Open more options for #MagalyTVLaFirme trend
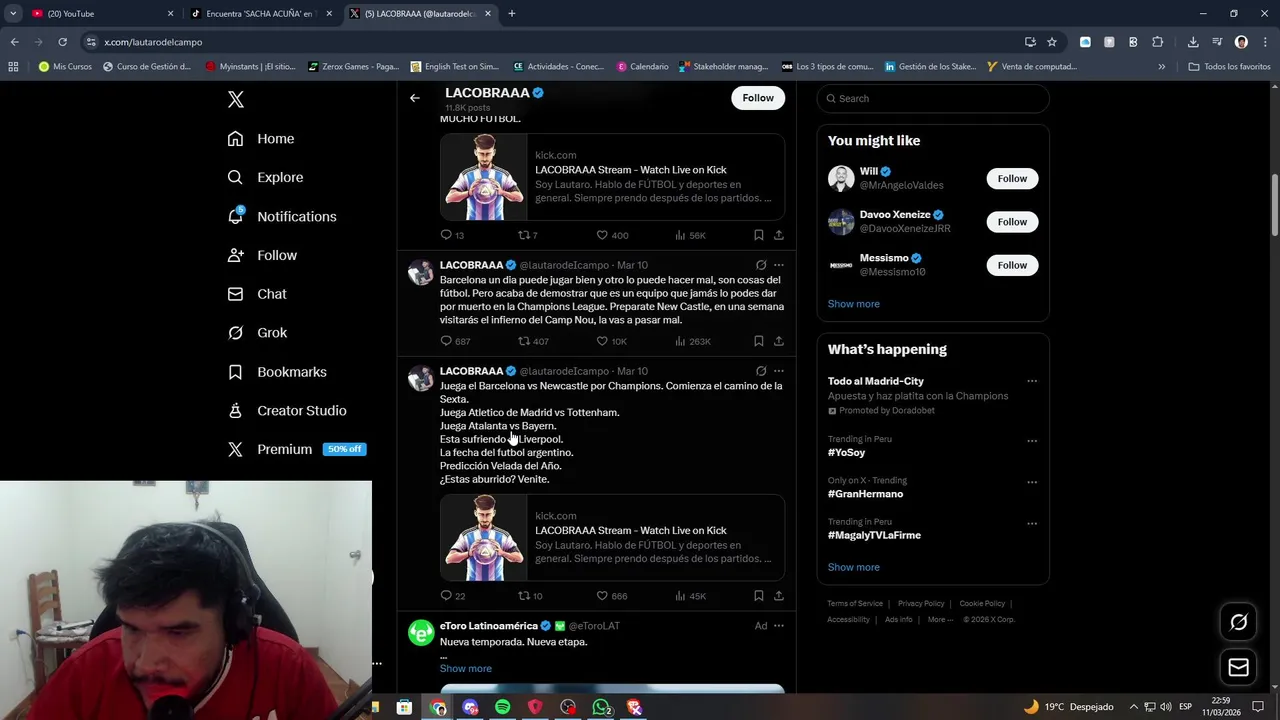Screen dimensions: 1280x720 click(x=1032, y=523)
